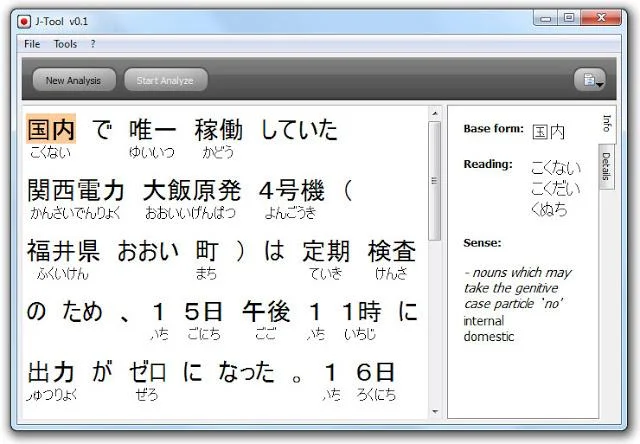Open the ? help menu
The height and width of the screenshot is (444, 640).
93,44
